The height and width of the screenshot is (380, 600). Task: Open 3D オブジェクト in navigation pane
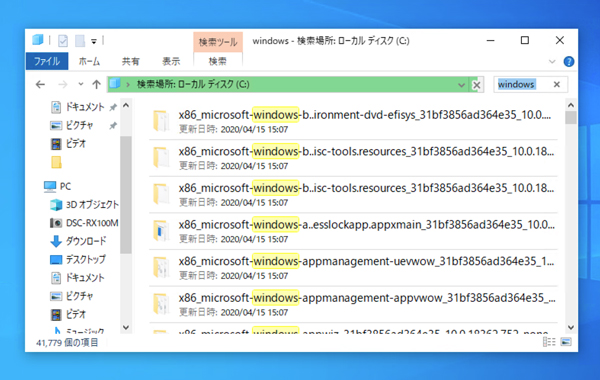point(85,205)
